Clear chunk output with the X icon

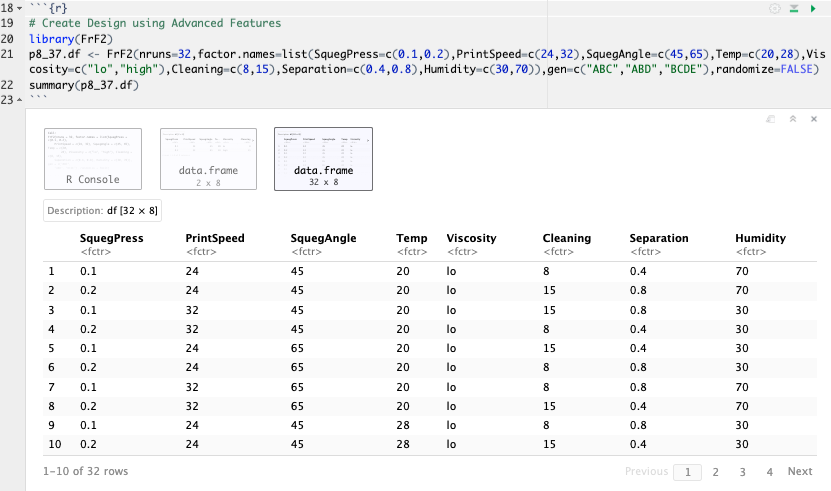click(x=812, y=118)
